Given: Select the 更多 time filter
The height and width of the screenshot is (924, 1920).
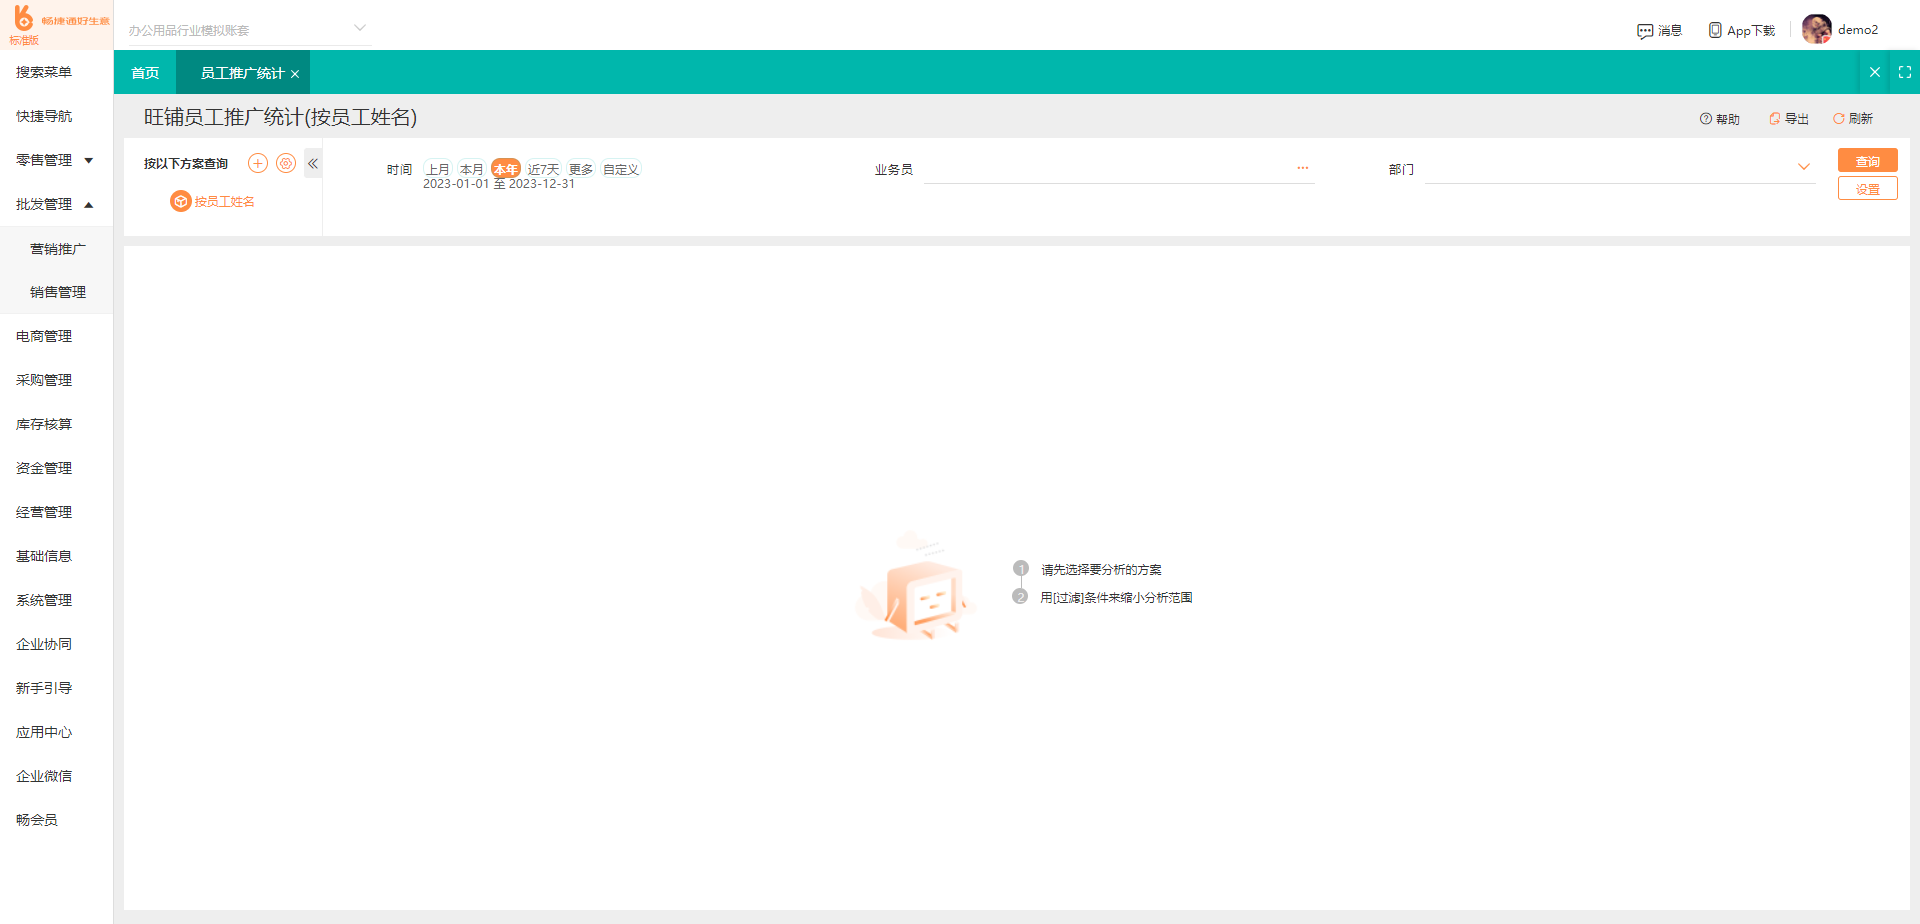Looking at the screenshot, I should pos(581,169).
